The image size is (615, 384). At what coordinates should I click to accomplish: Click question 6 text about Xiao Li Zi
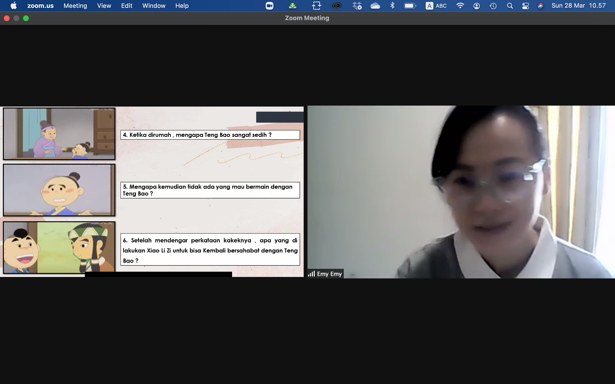[x=210, y=250]
